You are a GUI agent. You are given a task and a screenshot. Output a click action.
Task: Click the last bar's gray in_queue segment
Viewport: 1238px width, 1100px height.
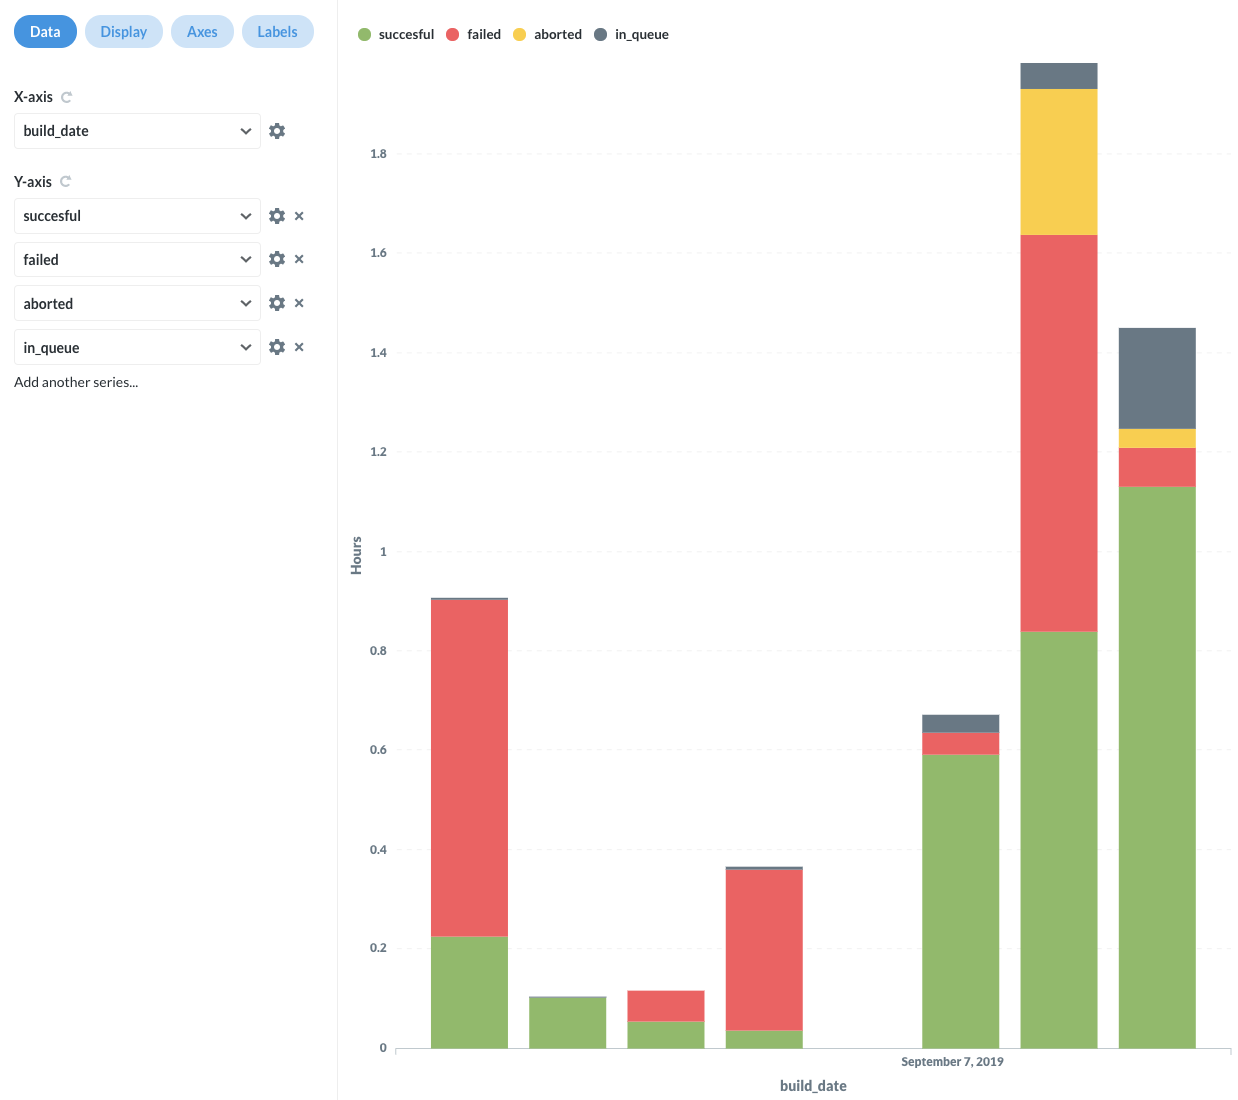[1157, 378]
